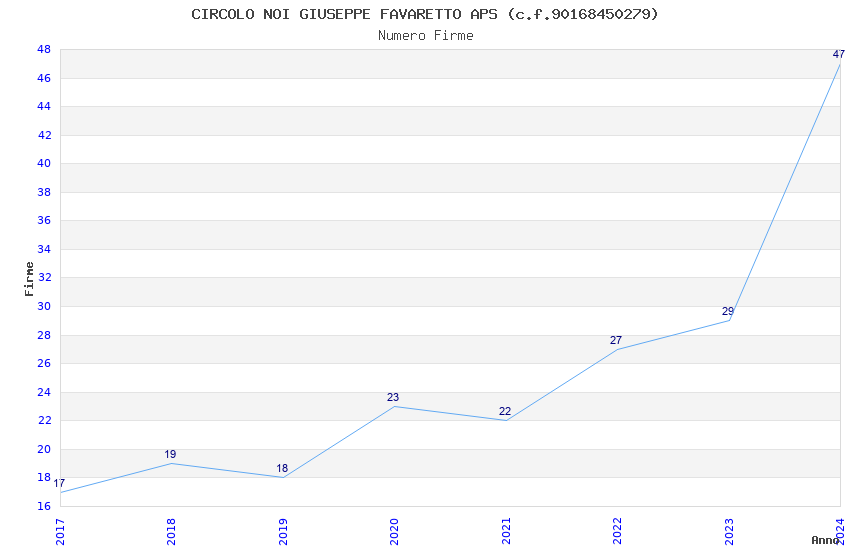
Task: Click y-axis tick value 28
Action: (44, 335)
